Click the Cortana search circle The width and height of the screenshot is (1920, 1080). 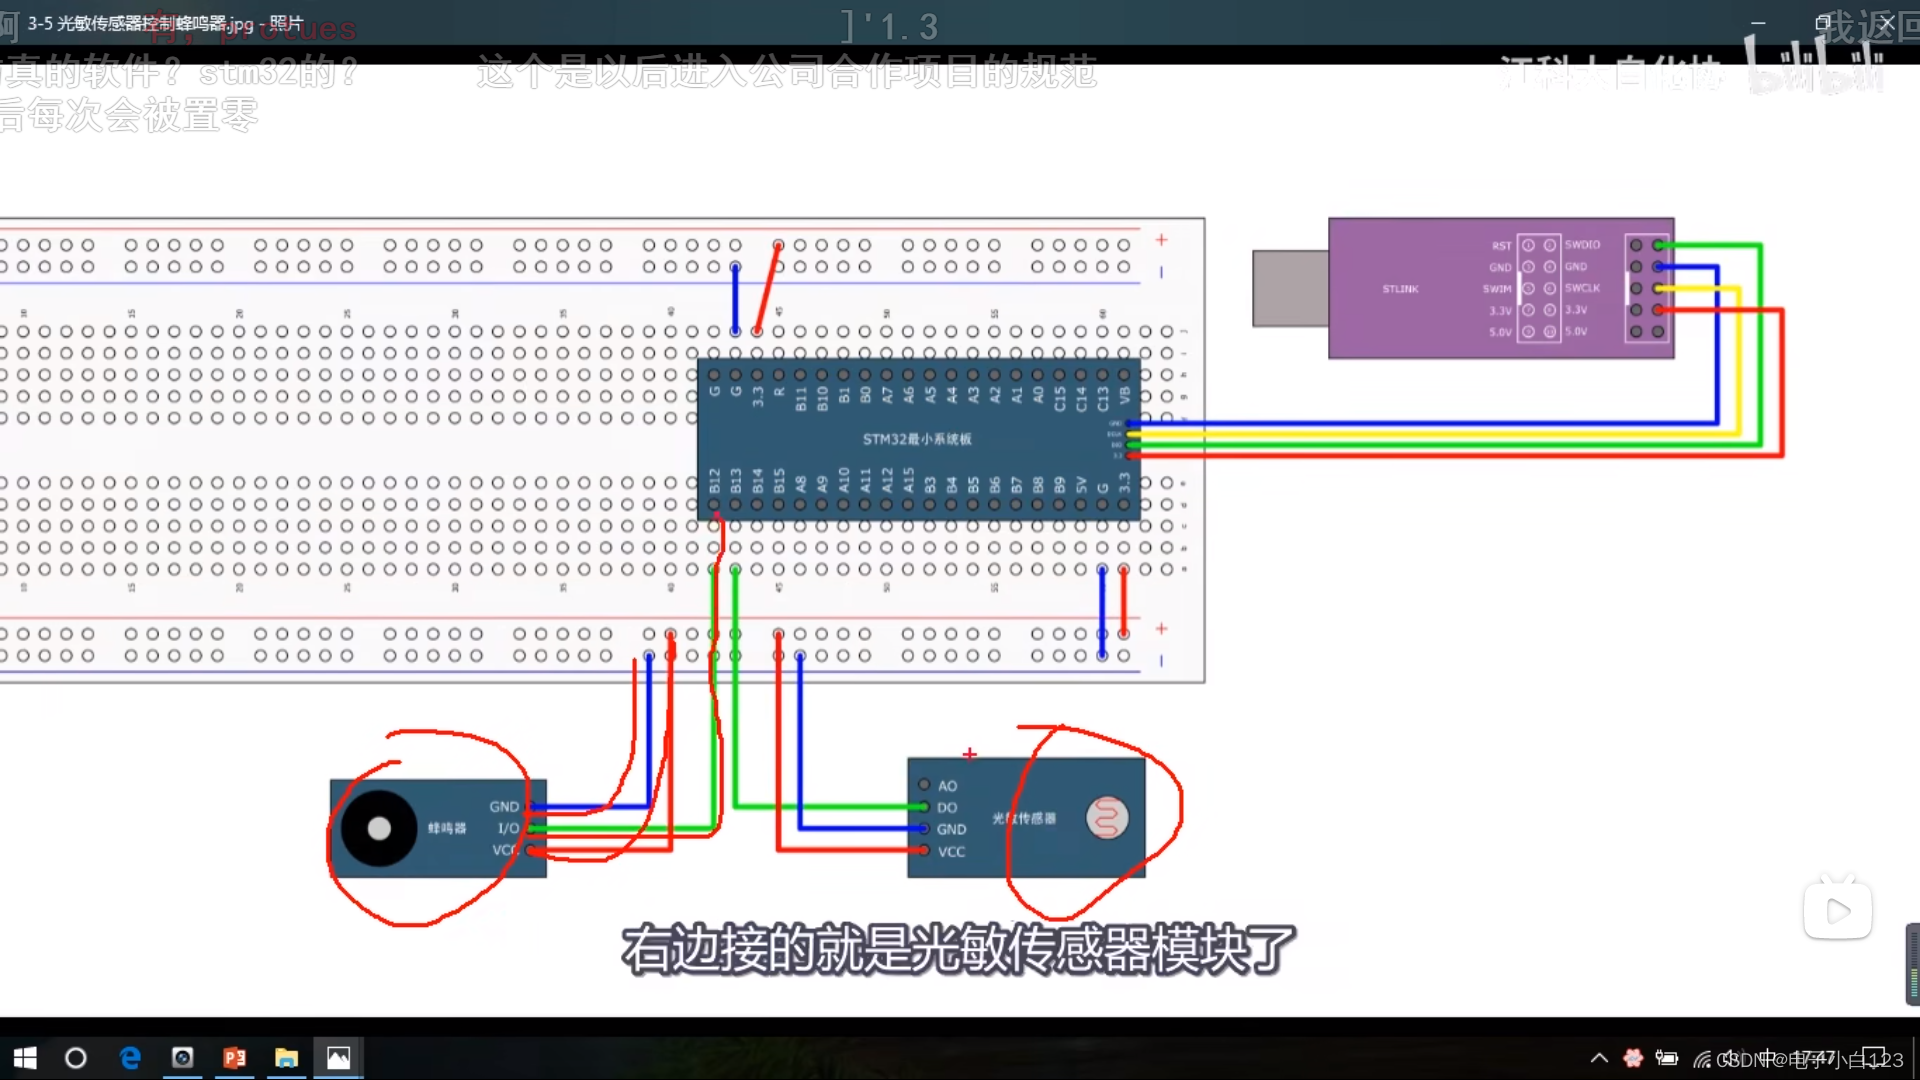(76, 1058)
